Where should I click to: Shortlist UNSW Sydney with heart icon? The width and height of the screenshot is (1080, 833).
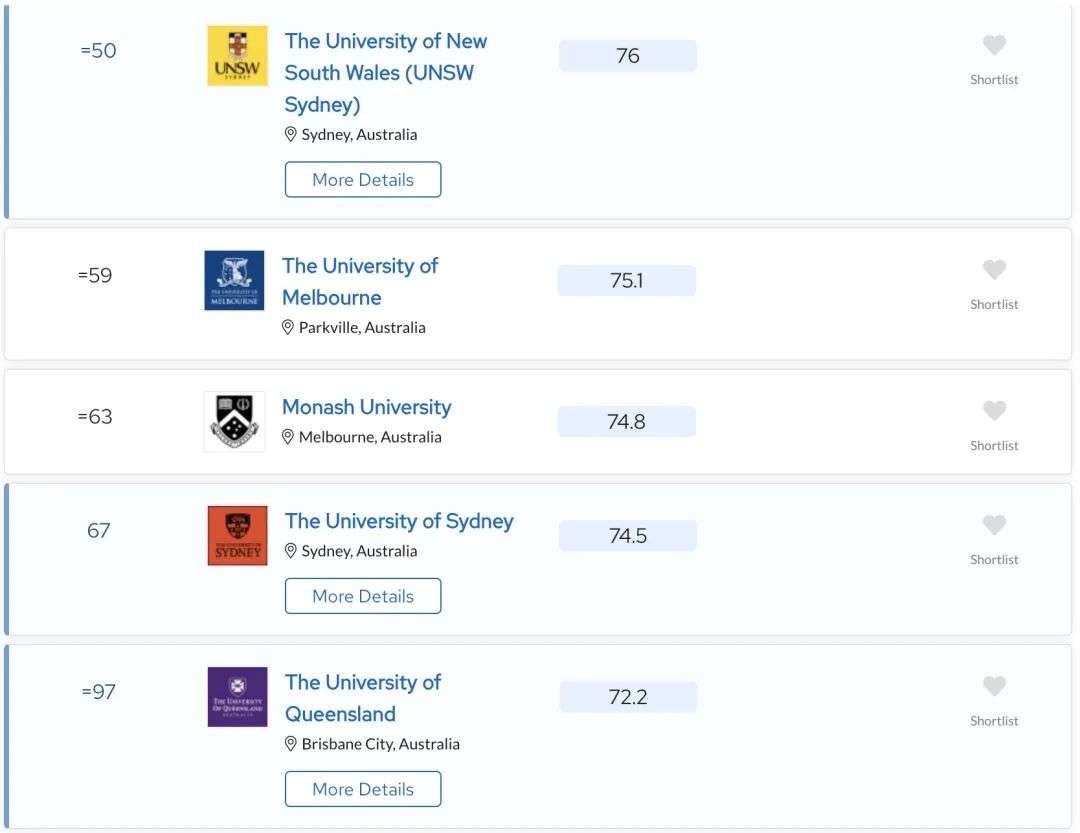[994, 45]
